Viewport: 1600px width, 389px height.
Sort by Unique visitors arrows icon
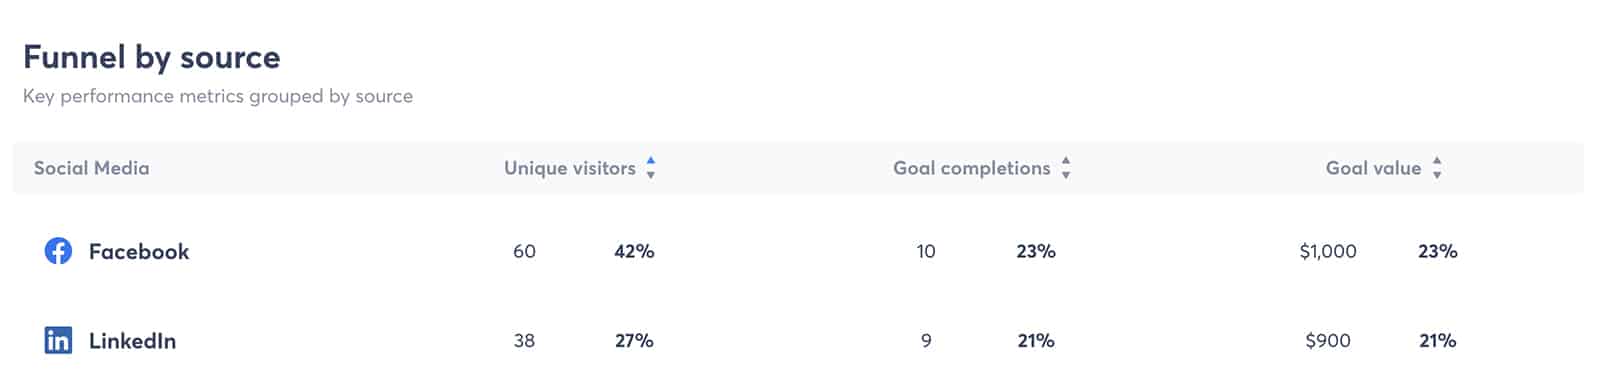(651, 168)
